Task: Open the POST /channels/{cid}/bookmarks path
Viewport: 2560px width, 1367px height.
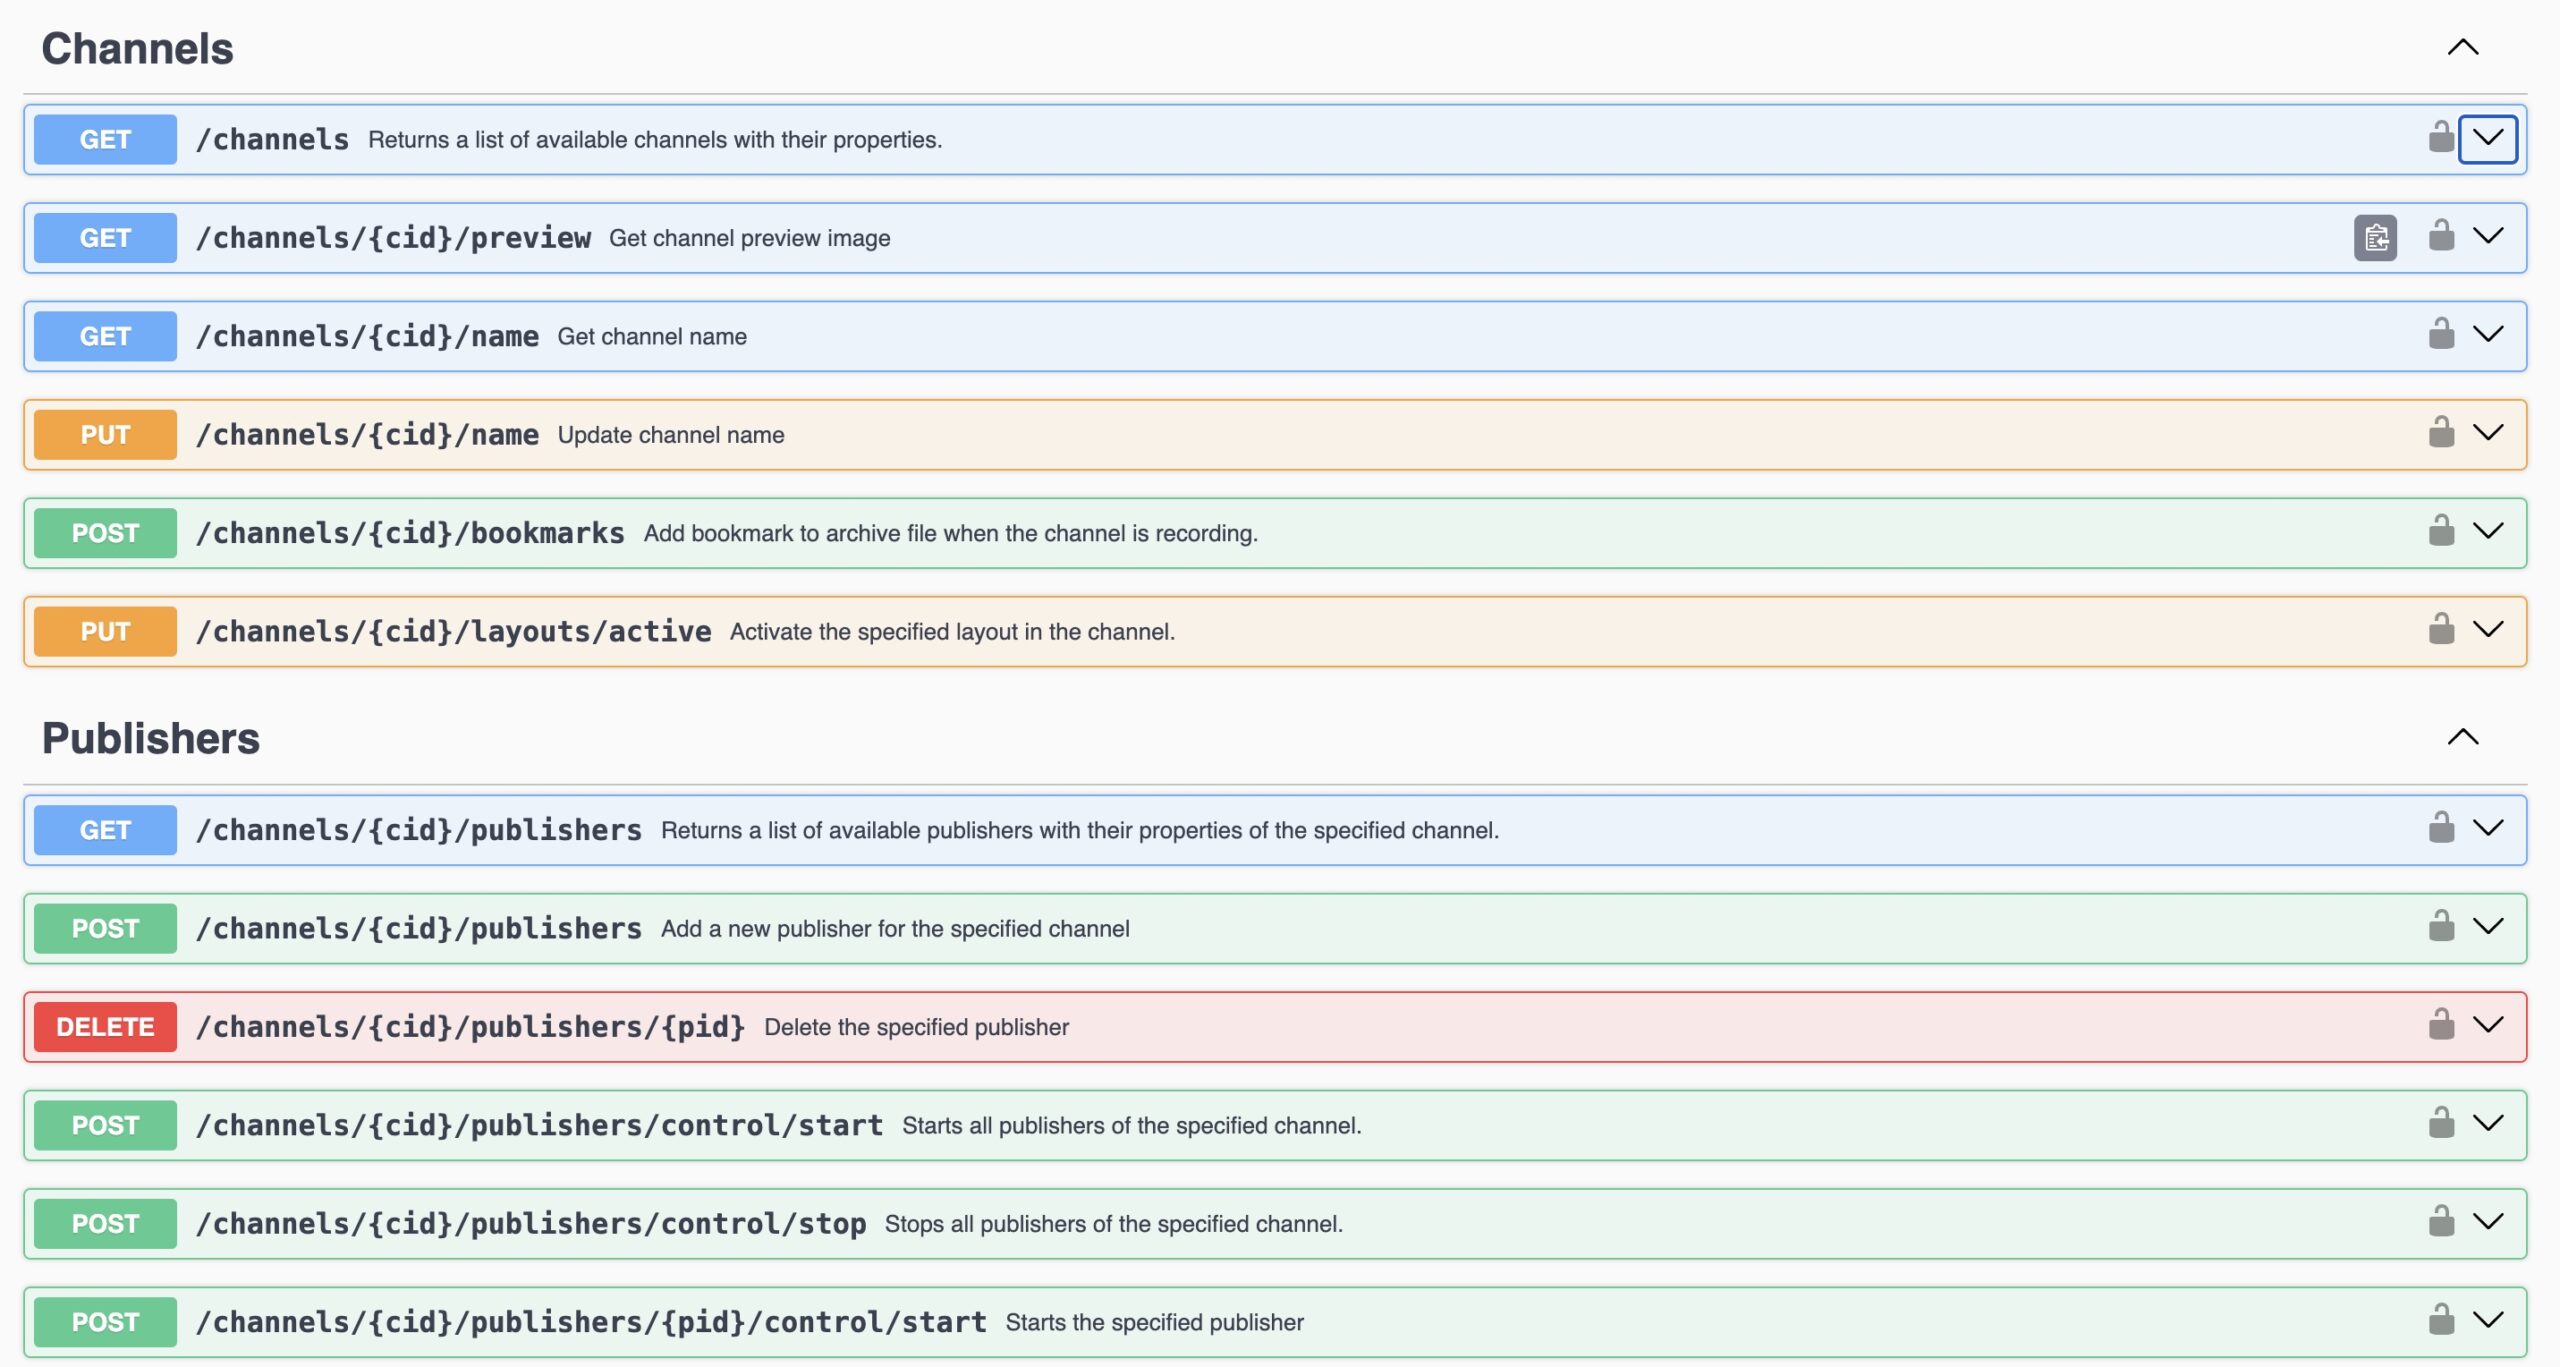Action: [410, 533]
